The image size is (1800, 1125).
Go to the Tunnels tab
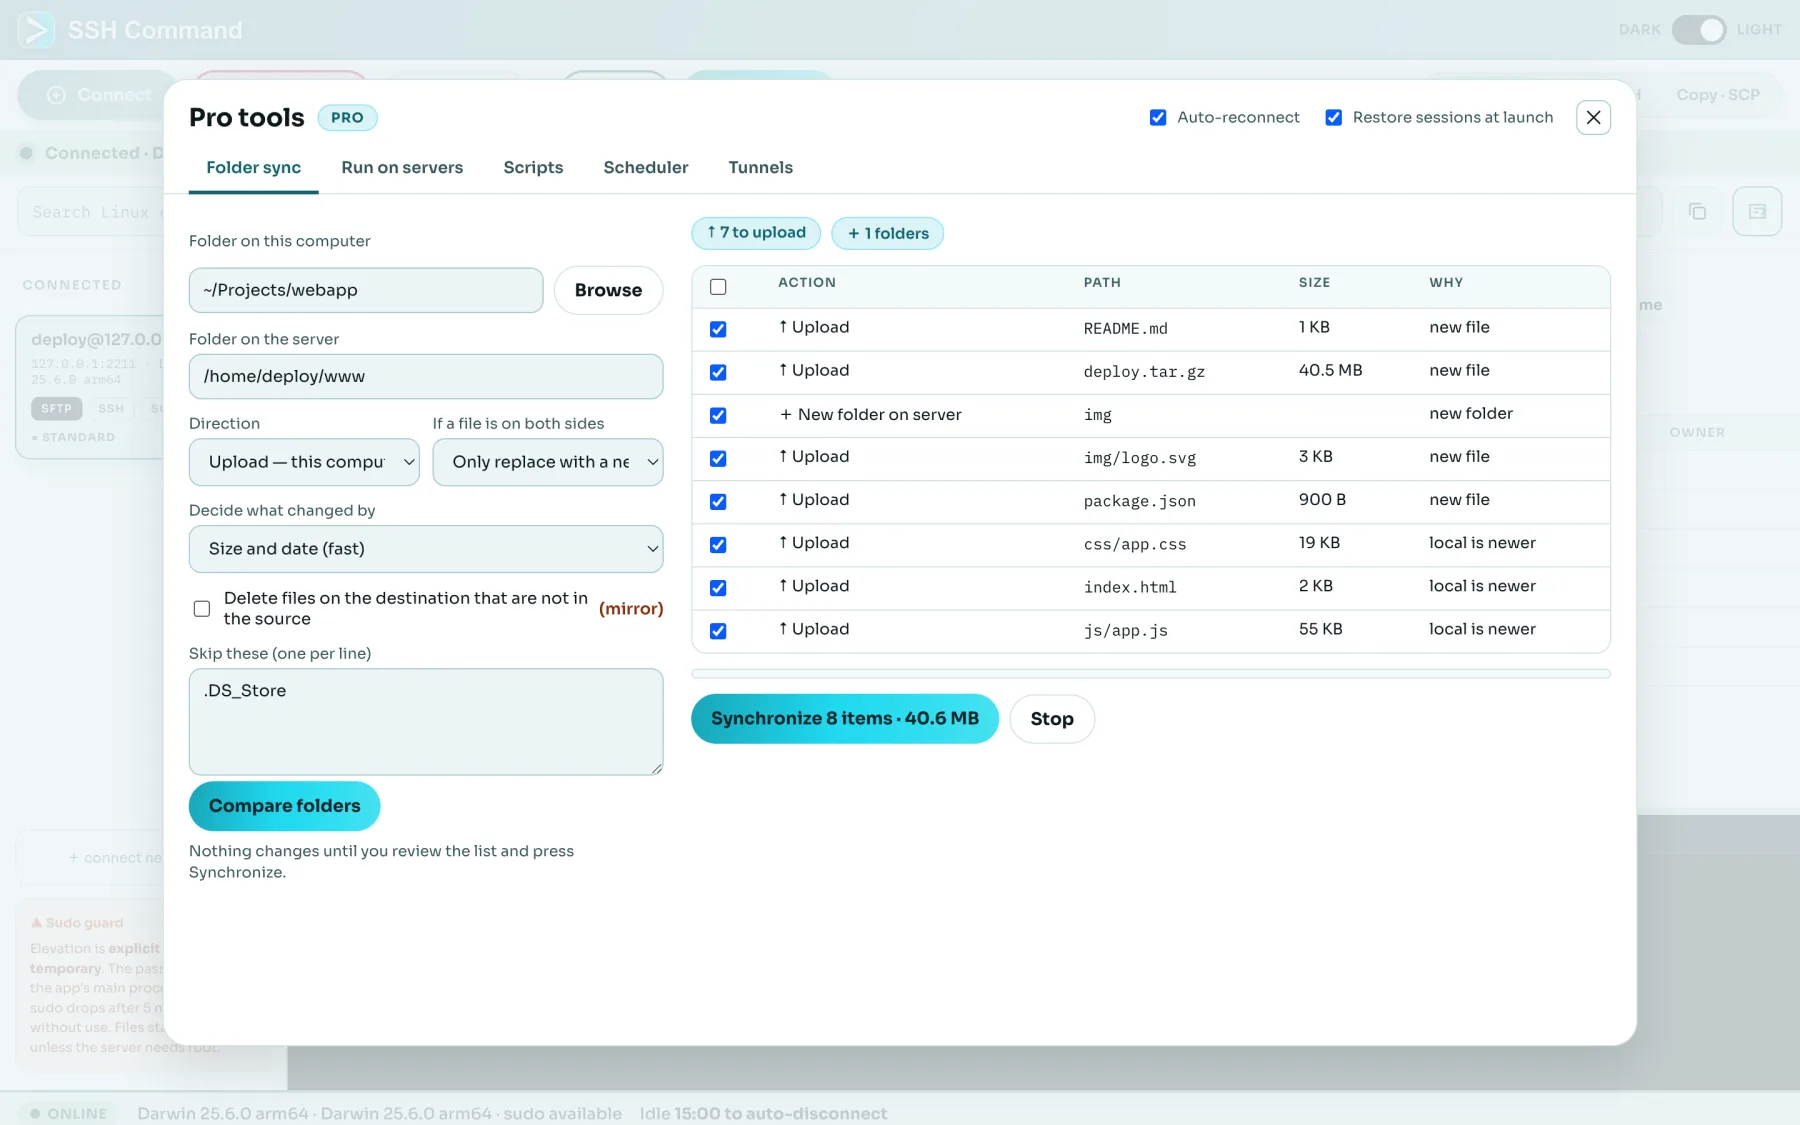point(760,168)
